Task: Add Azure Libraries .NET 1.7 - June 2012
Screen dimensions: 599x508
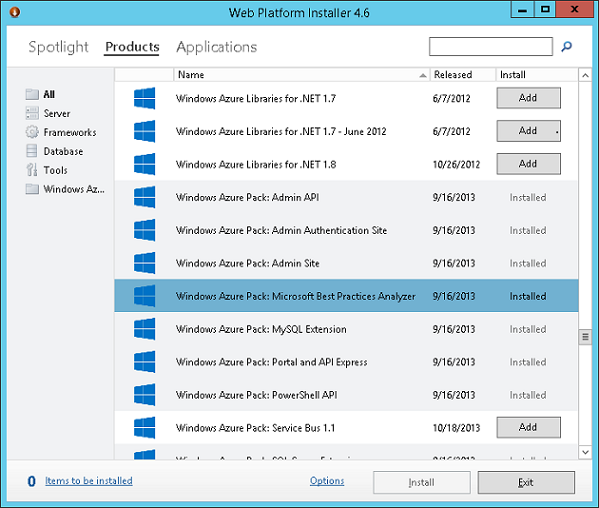Action: point(528,131)
